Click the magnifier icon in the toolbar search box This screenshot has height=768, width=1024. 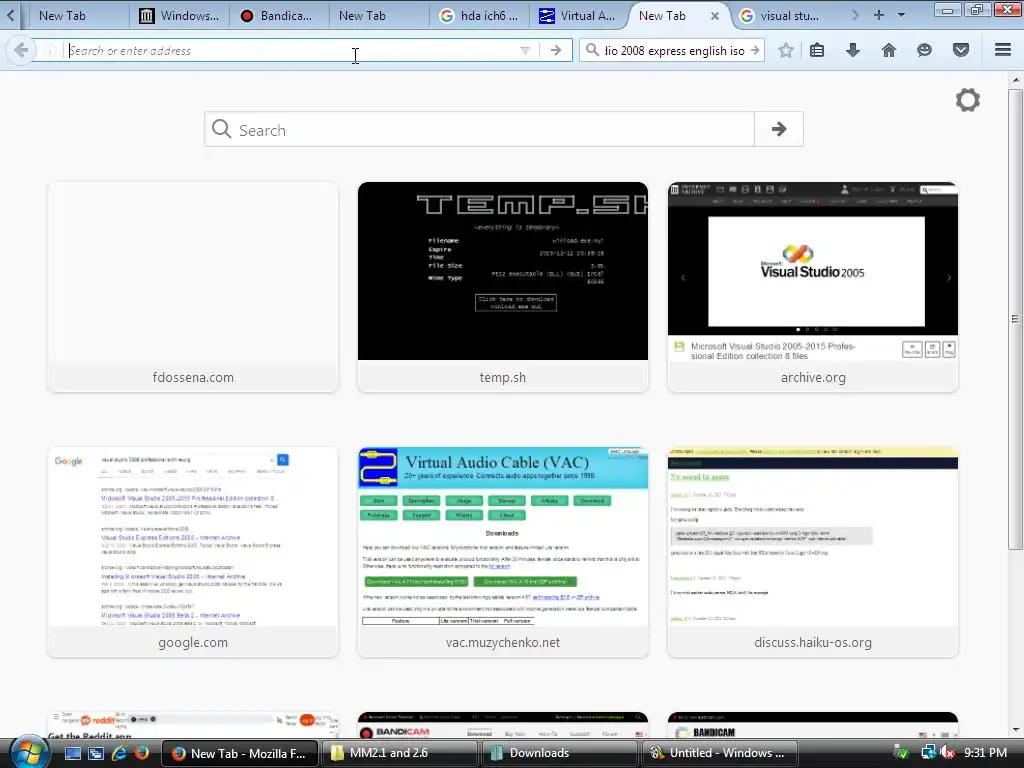point(592,50)
